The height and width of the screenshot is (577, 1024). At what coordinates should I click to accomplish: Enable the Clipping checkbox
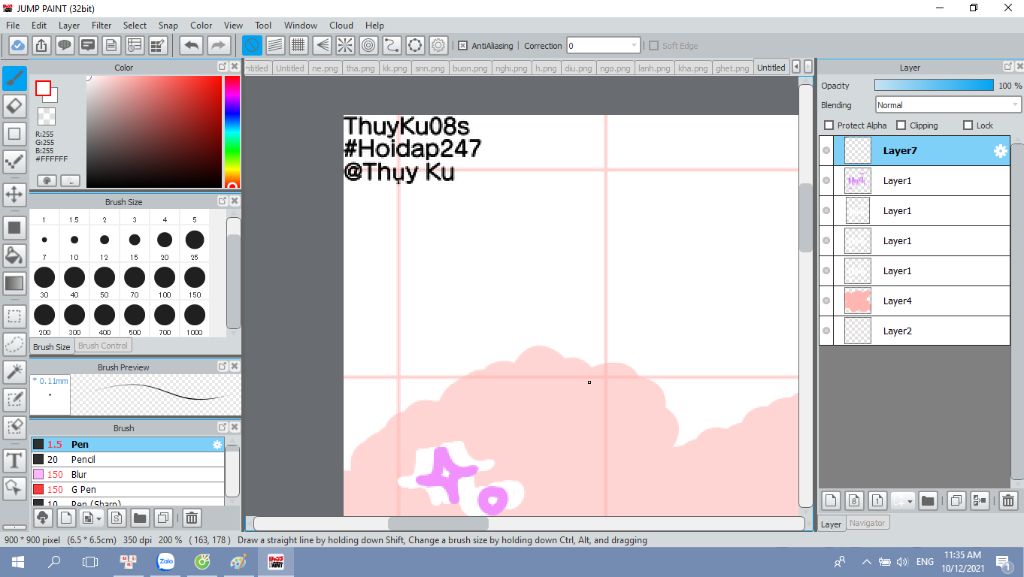901,125
